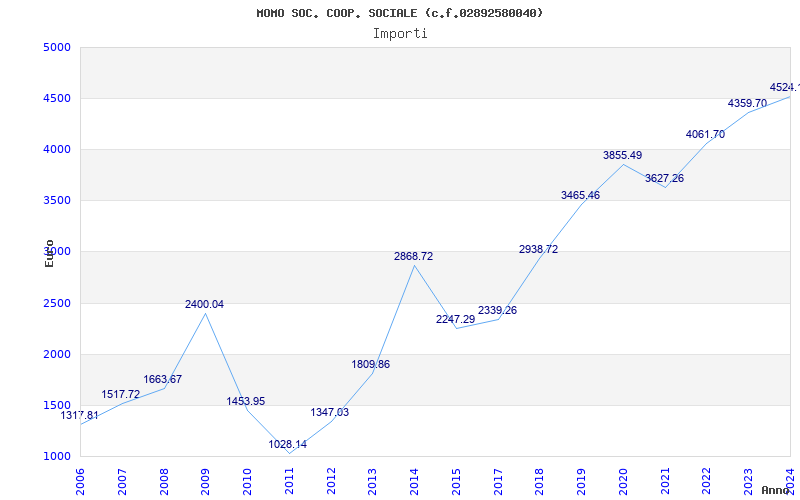The height and width of the screenshot is (500, 800).
Task: Click the 2012 year axis label
Action: click(331, 481)
